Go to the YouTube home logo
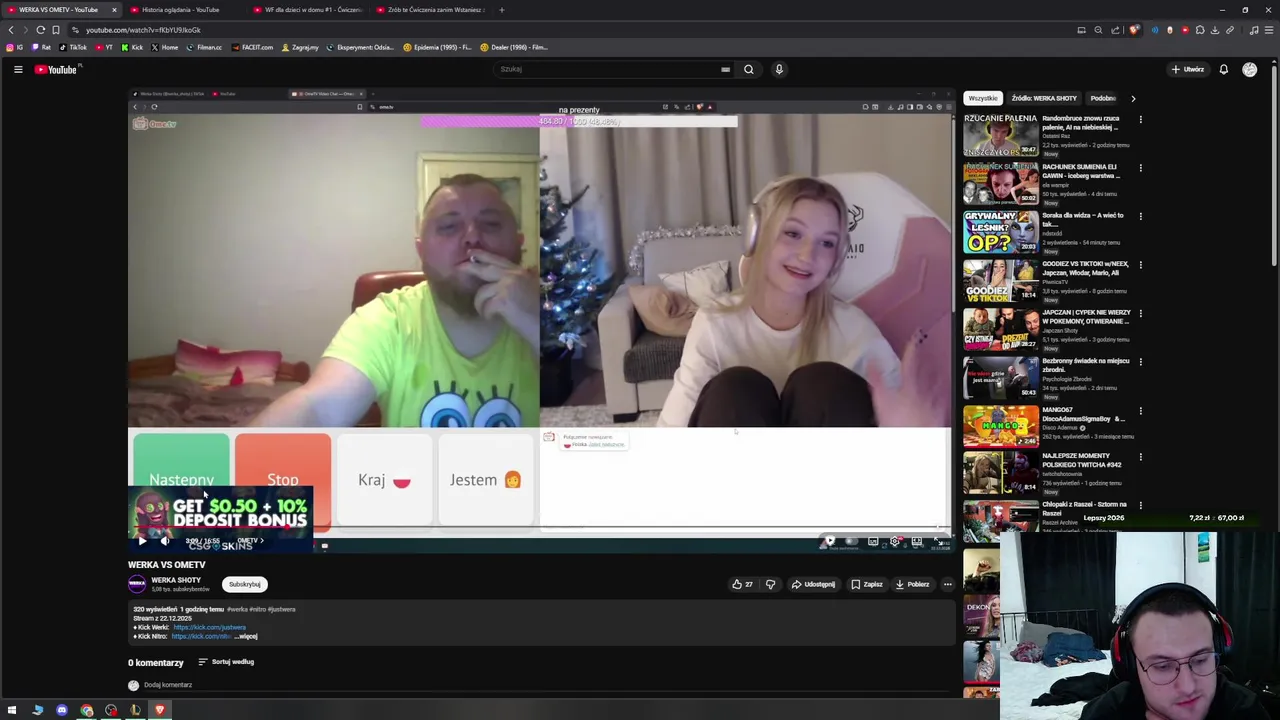The height and width of the screenshot is (720, 1280). [x=56, y=69]
